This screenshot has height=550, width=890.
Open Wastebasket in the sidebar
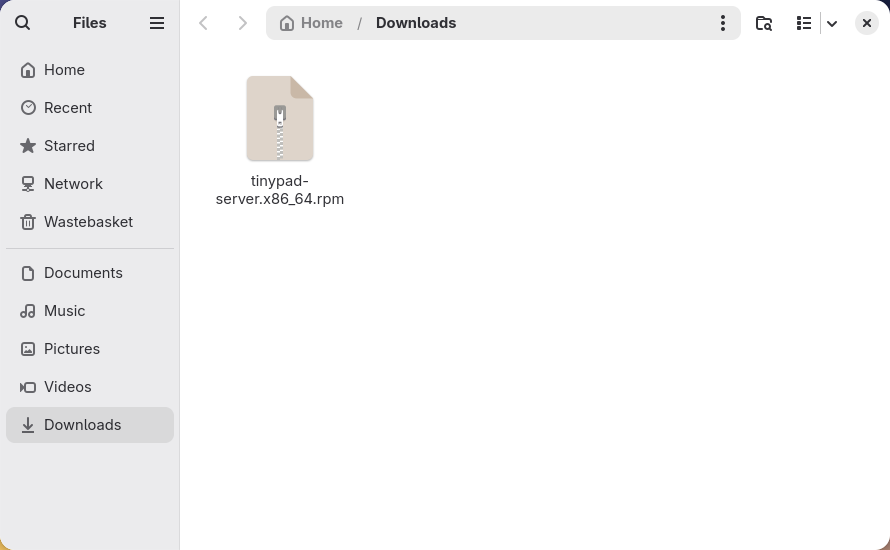pos(90,222)
